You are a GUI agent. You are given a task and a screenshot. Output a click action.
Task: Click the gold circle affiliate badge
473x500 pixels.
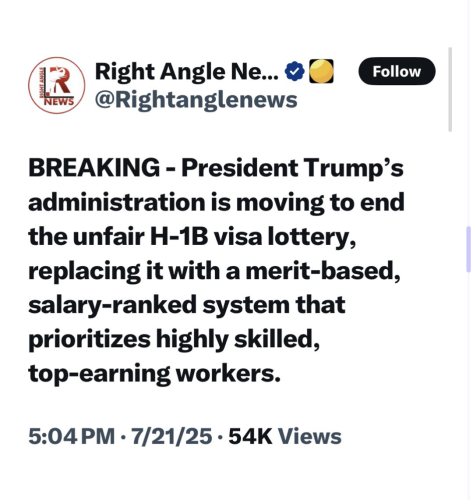click(x=321, y=71)
